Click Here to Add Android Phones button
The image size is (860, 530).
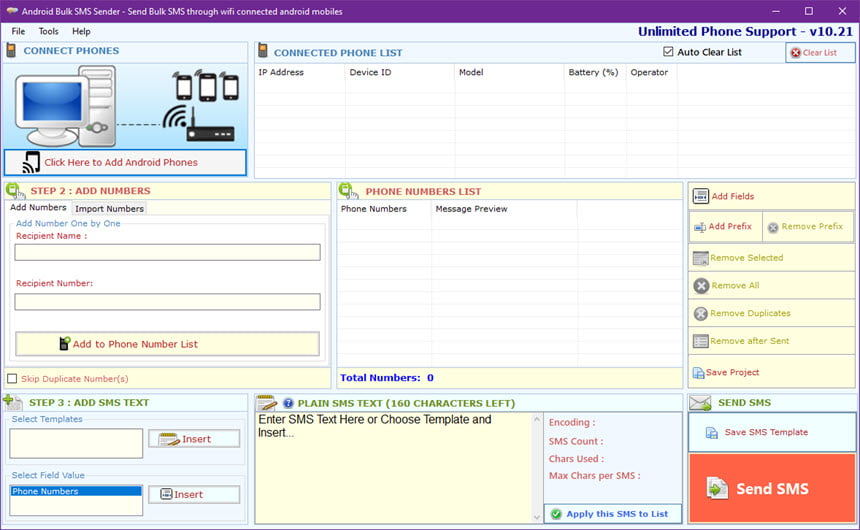125,162
